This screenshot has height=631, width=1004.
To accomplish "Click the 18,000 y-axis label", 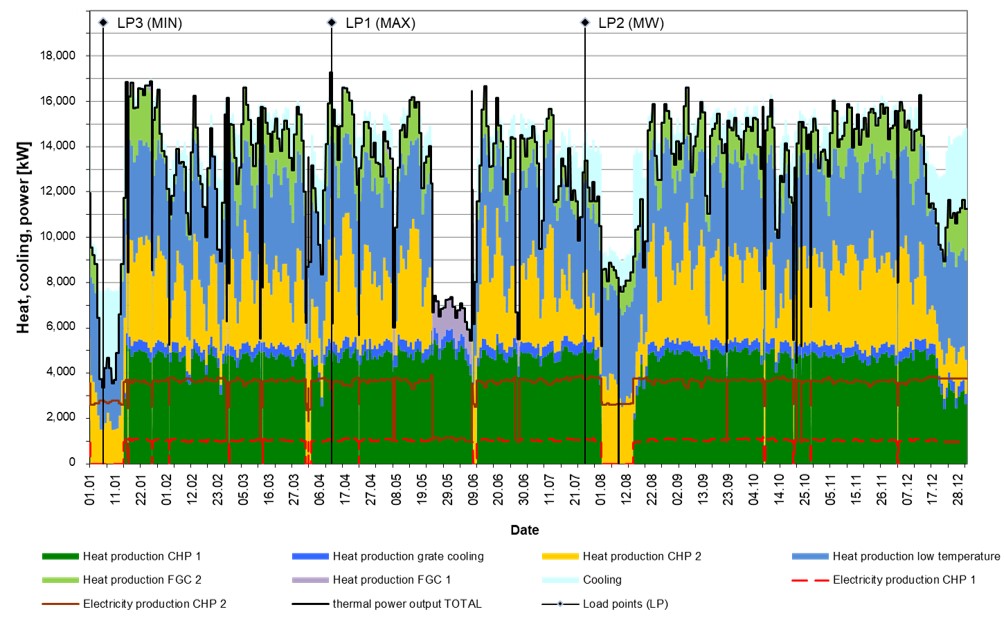I will click(x=58, y=56).
